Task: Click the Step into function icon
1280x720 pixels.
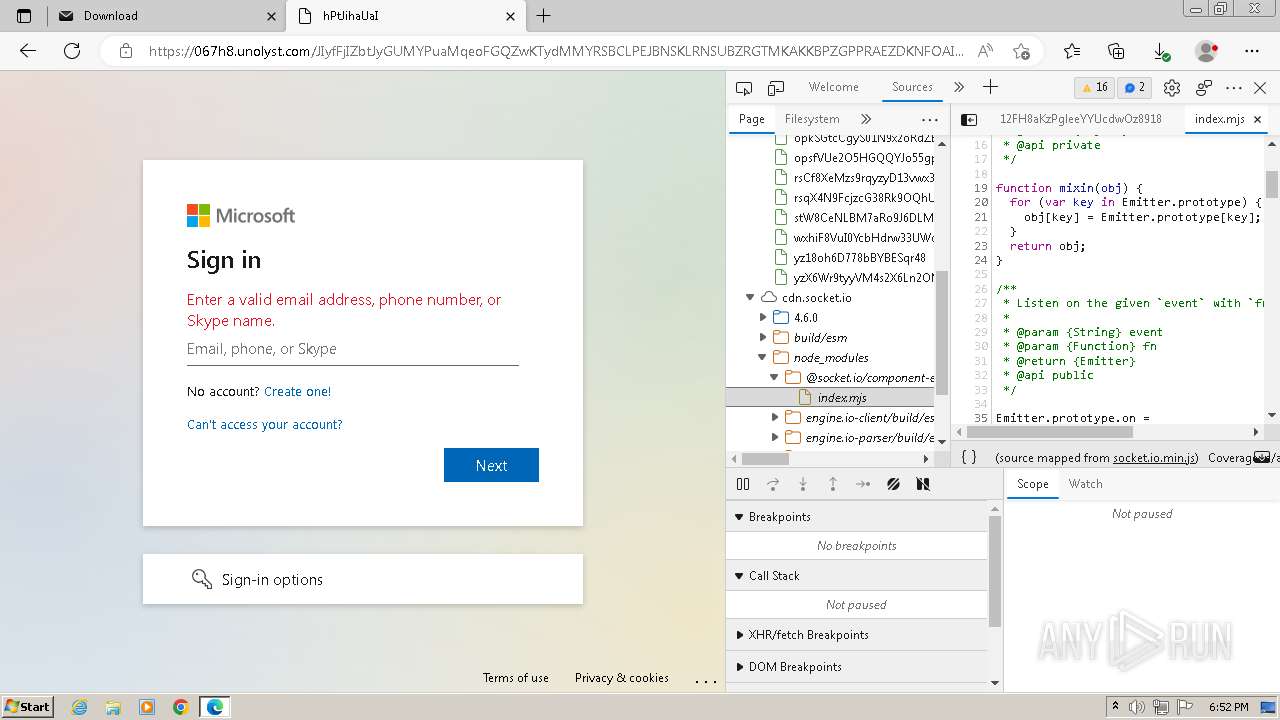Action: [x=803, y=484]
